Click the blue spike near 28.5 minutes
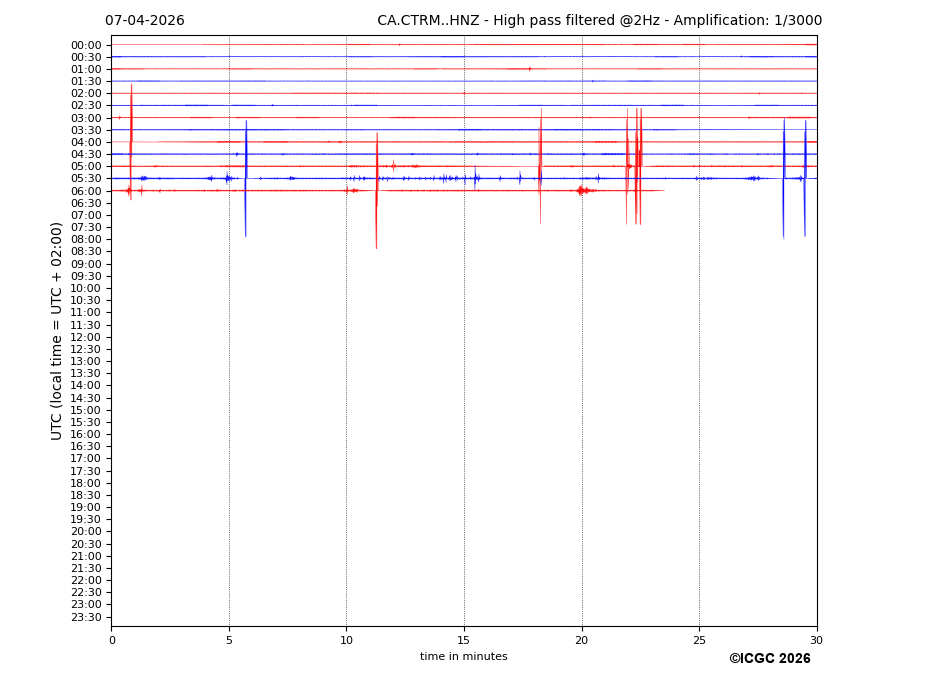The height and width of the screenshot is (696, 927). (784, 180)
